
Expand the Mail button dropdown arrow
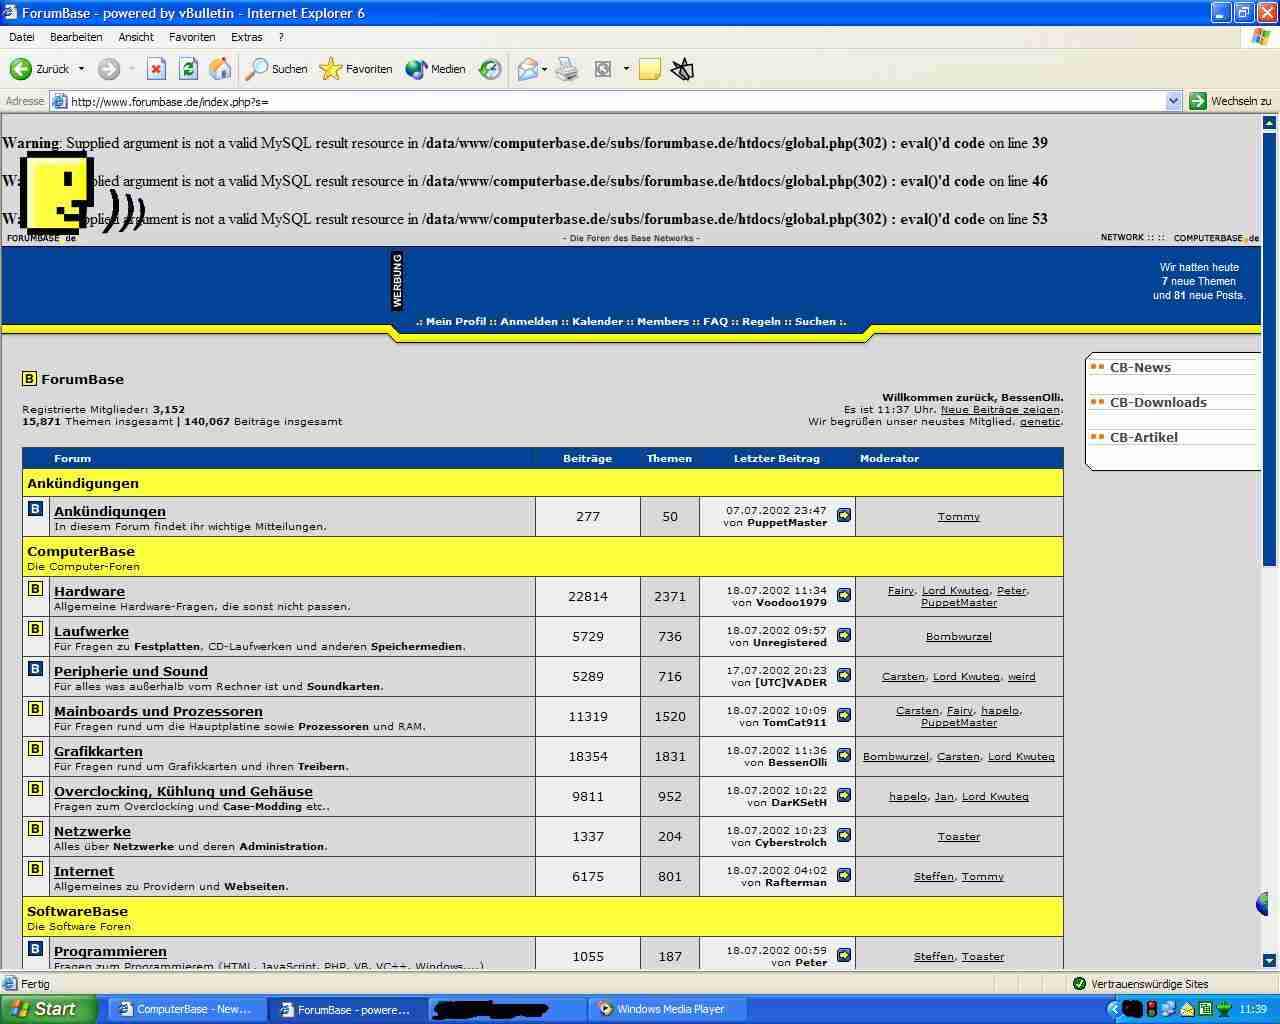click(x=544, y=69)
